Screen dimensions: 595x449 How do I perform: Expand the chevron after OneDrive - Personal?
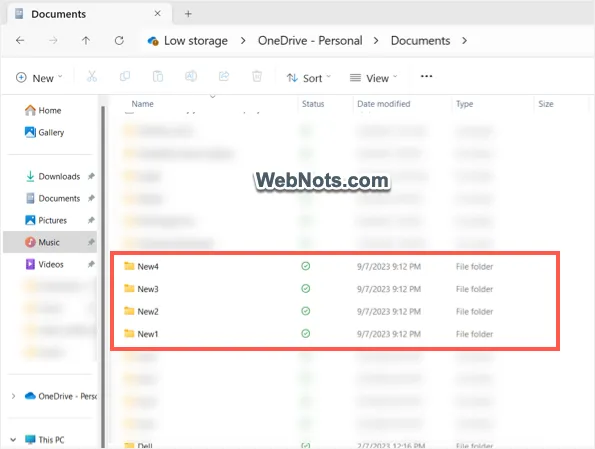click(376, 41)
